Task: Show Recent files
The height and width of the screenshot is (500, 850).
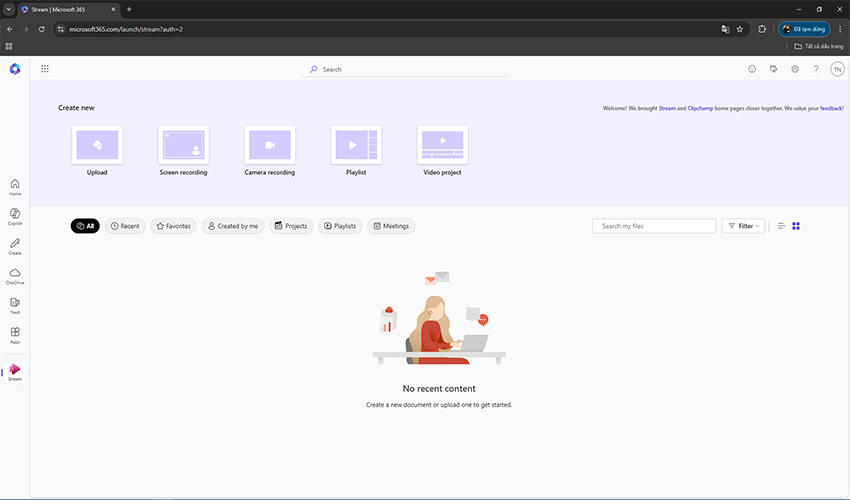Action: [125, 226]
